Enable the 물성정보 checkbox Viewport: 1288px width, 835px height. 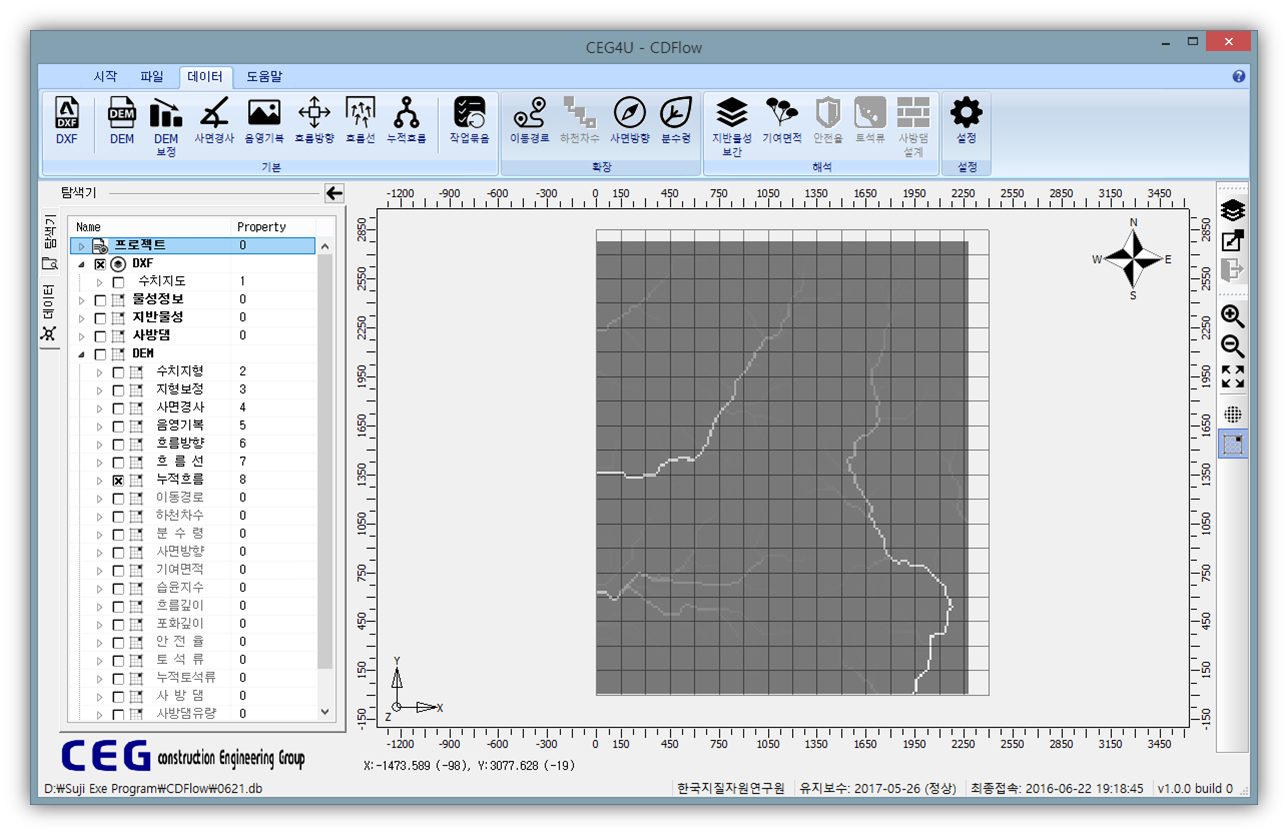pos(100,300)
